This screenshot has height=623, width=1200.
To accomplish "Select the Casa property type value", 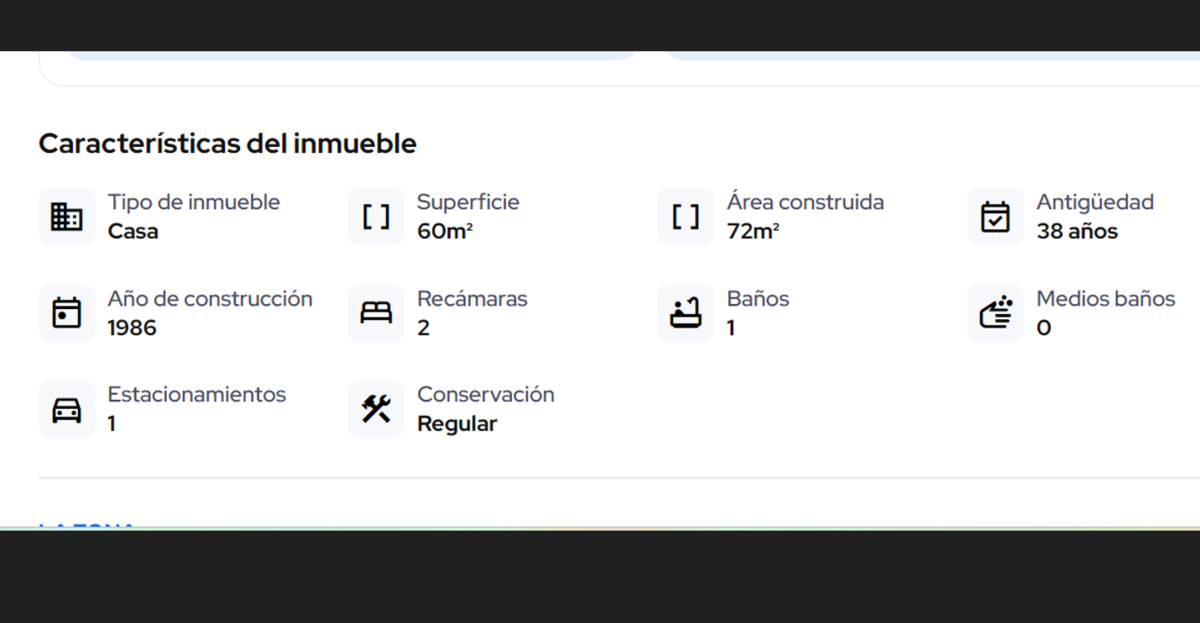I will point(133,232).
